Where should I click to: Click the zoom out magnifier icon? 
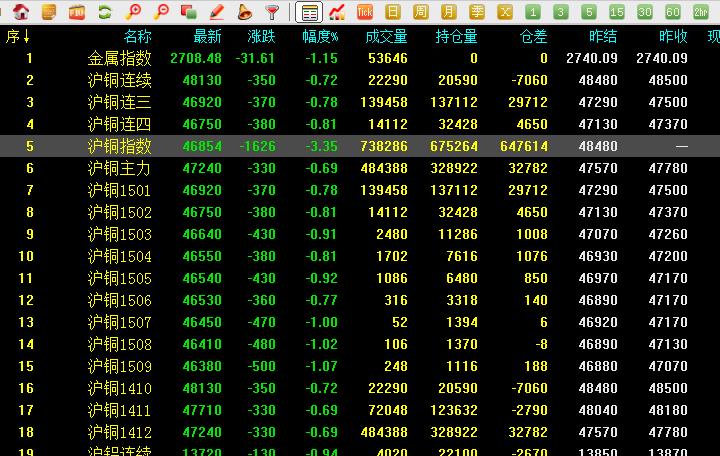point(161,12)
